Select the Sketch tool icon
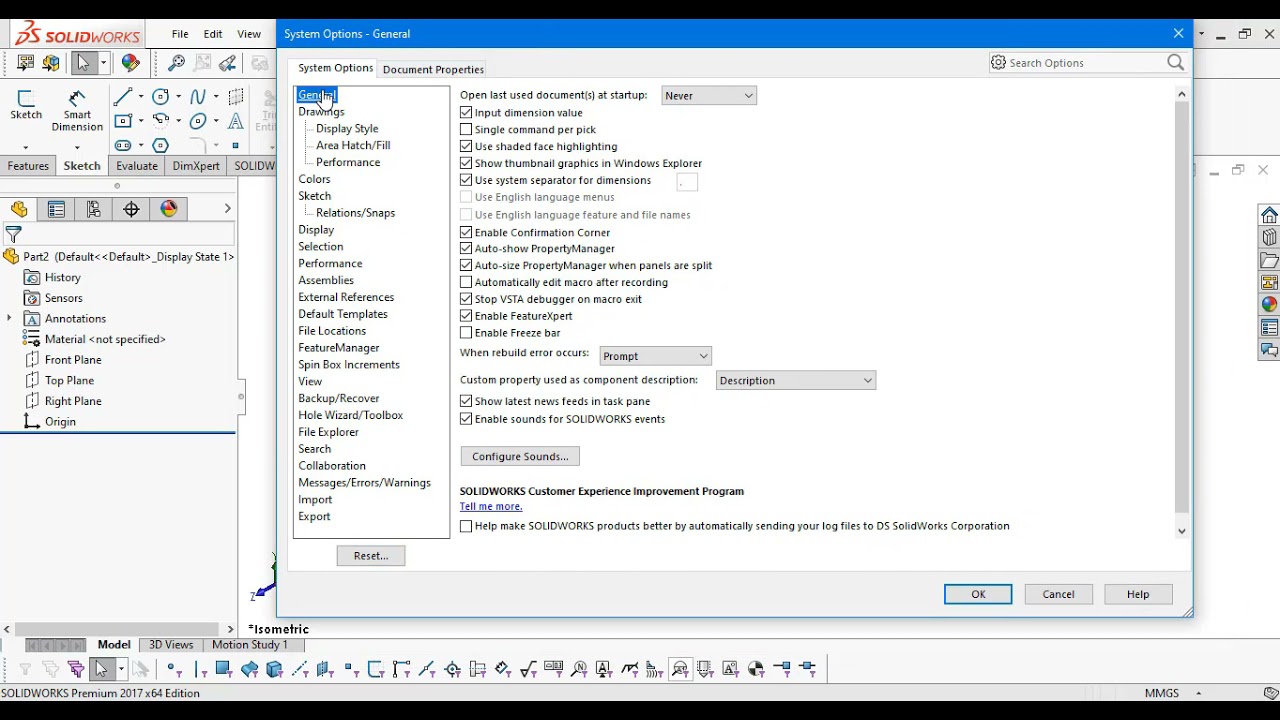 (x=26, y=98)
